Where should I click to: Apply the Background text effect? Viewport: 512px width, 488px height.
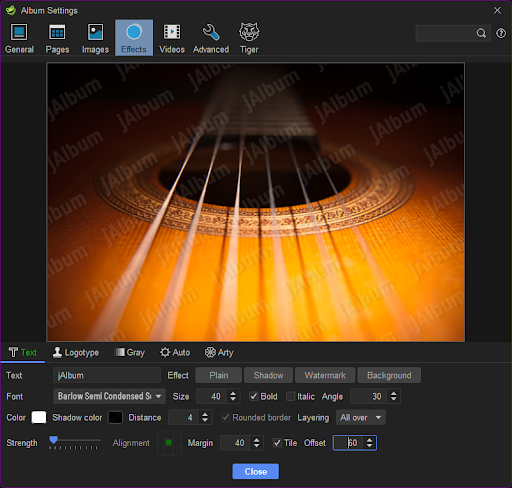(389, 375)
